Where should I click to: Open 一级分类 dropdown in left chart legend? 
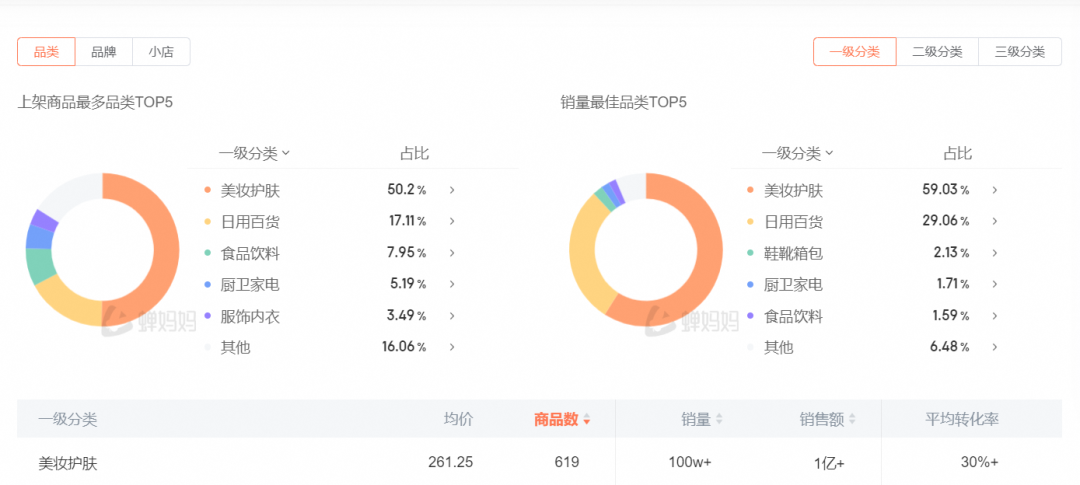(254, 153)
